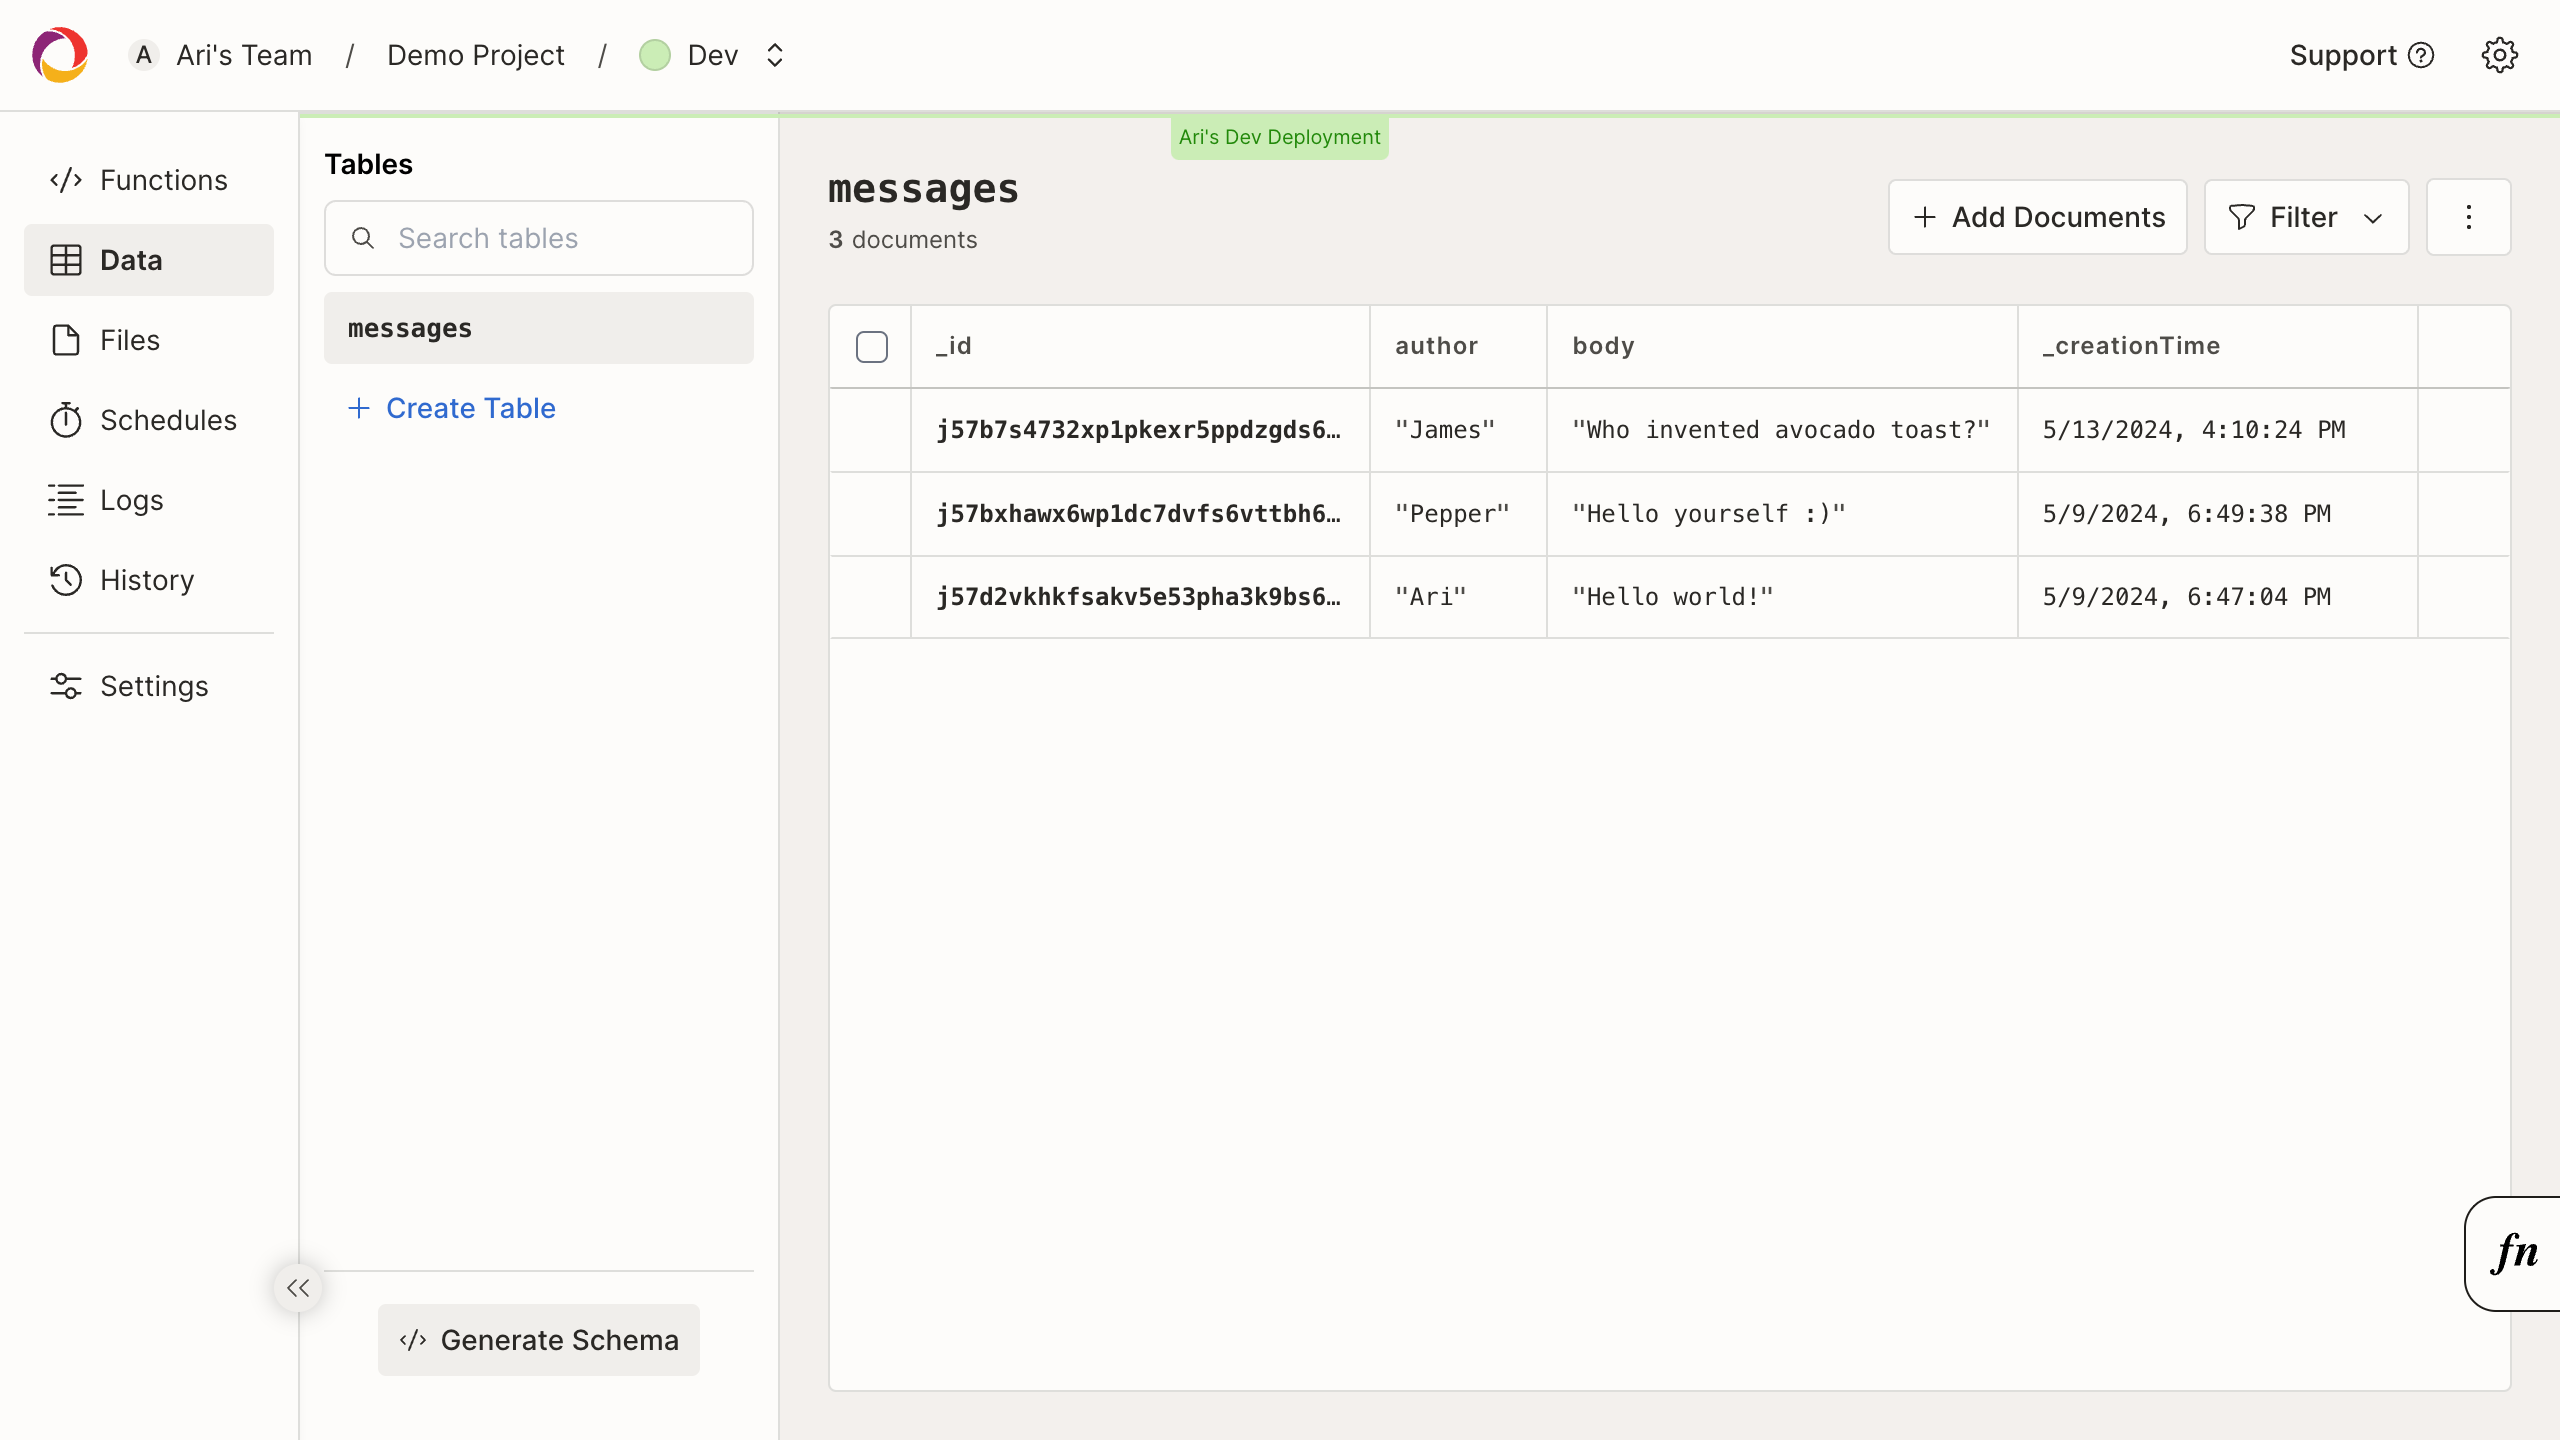Click Generate Schema button
The width and height of the screenshot is (2560, 1440).
click(x=538, y=1340)
